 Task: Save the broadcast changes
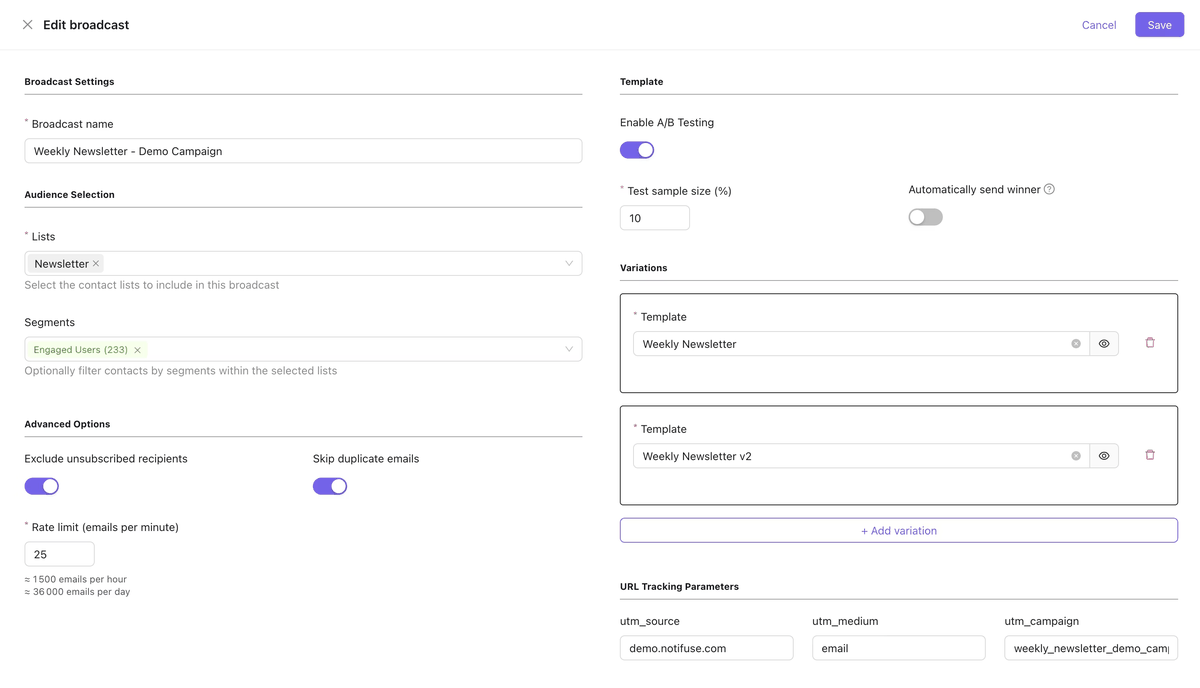[x=1159, y=25]
